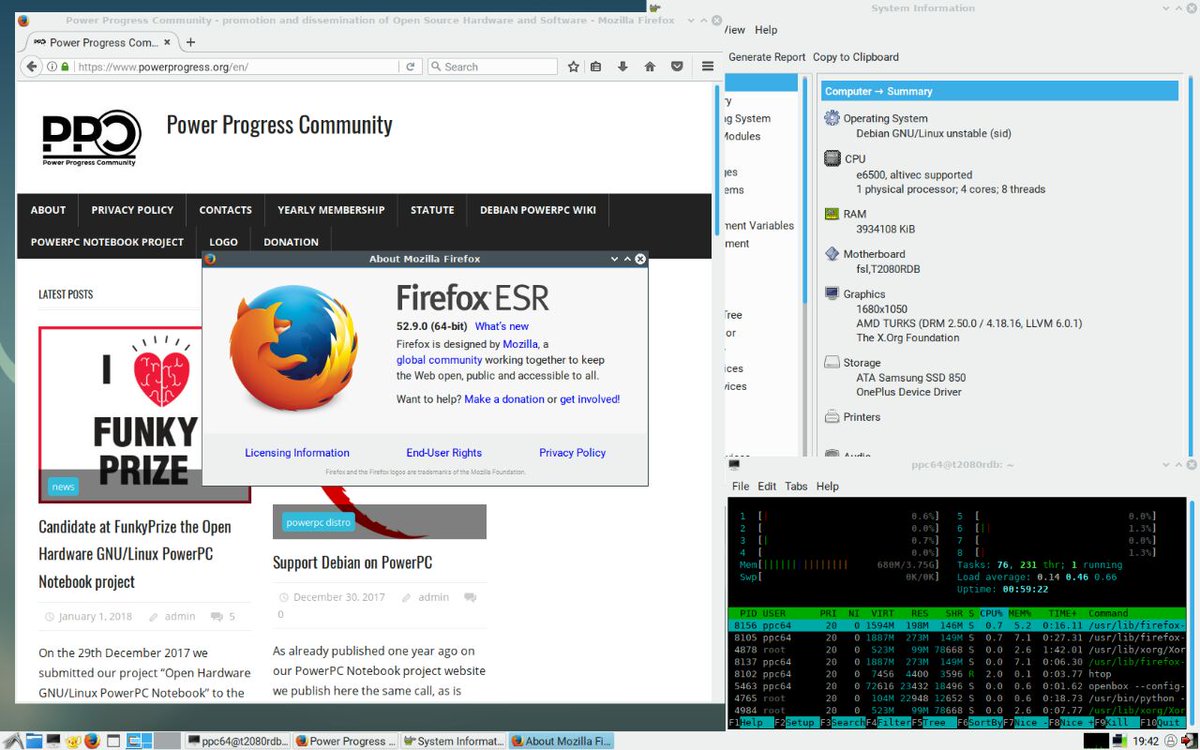Click Generate Report in System Information
This screenshot has height=750, width=1200.
coord(767,57)
